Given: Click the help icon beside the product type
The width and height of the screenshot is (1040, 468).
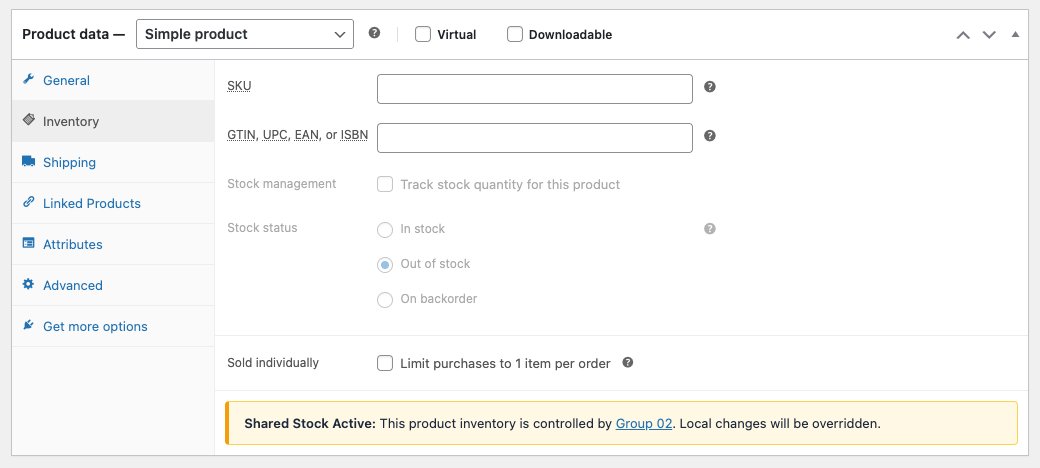Looking at the screenshot, I should [x=374, y=33].
